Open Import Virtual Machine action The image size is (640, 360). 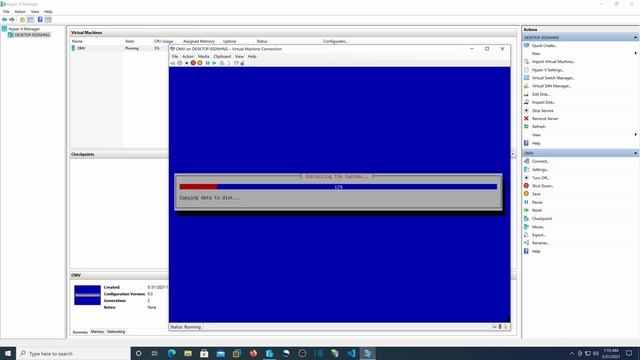point(553,62)
